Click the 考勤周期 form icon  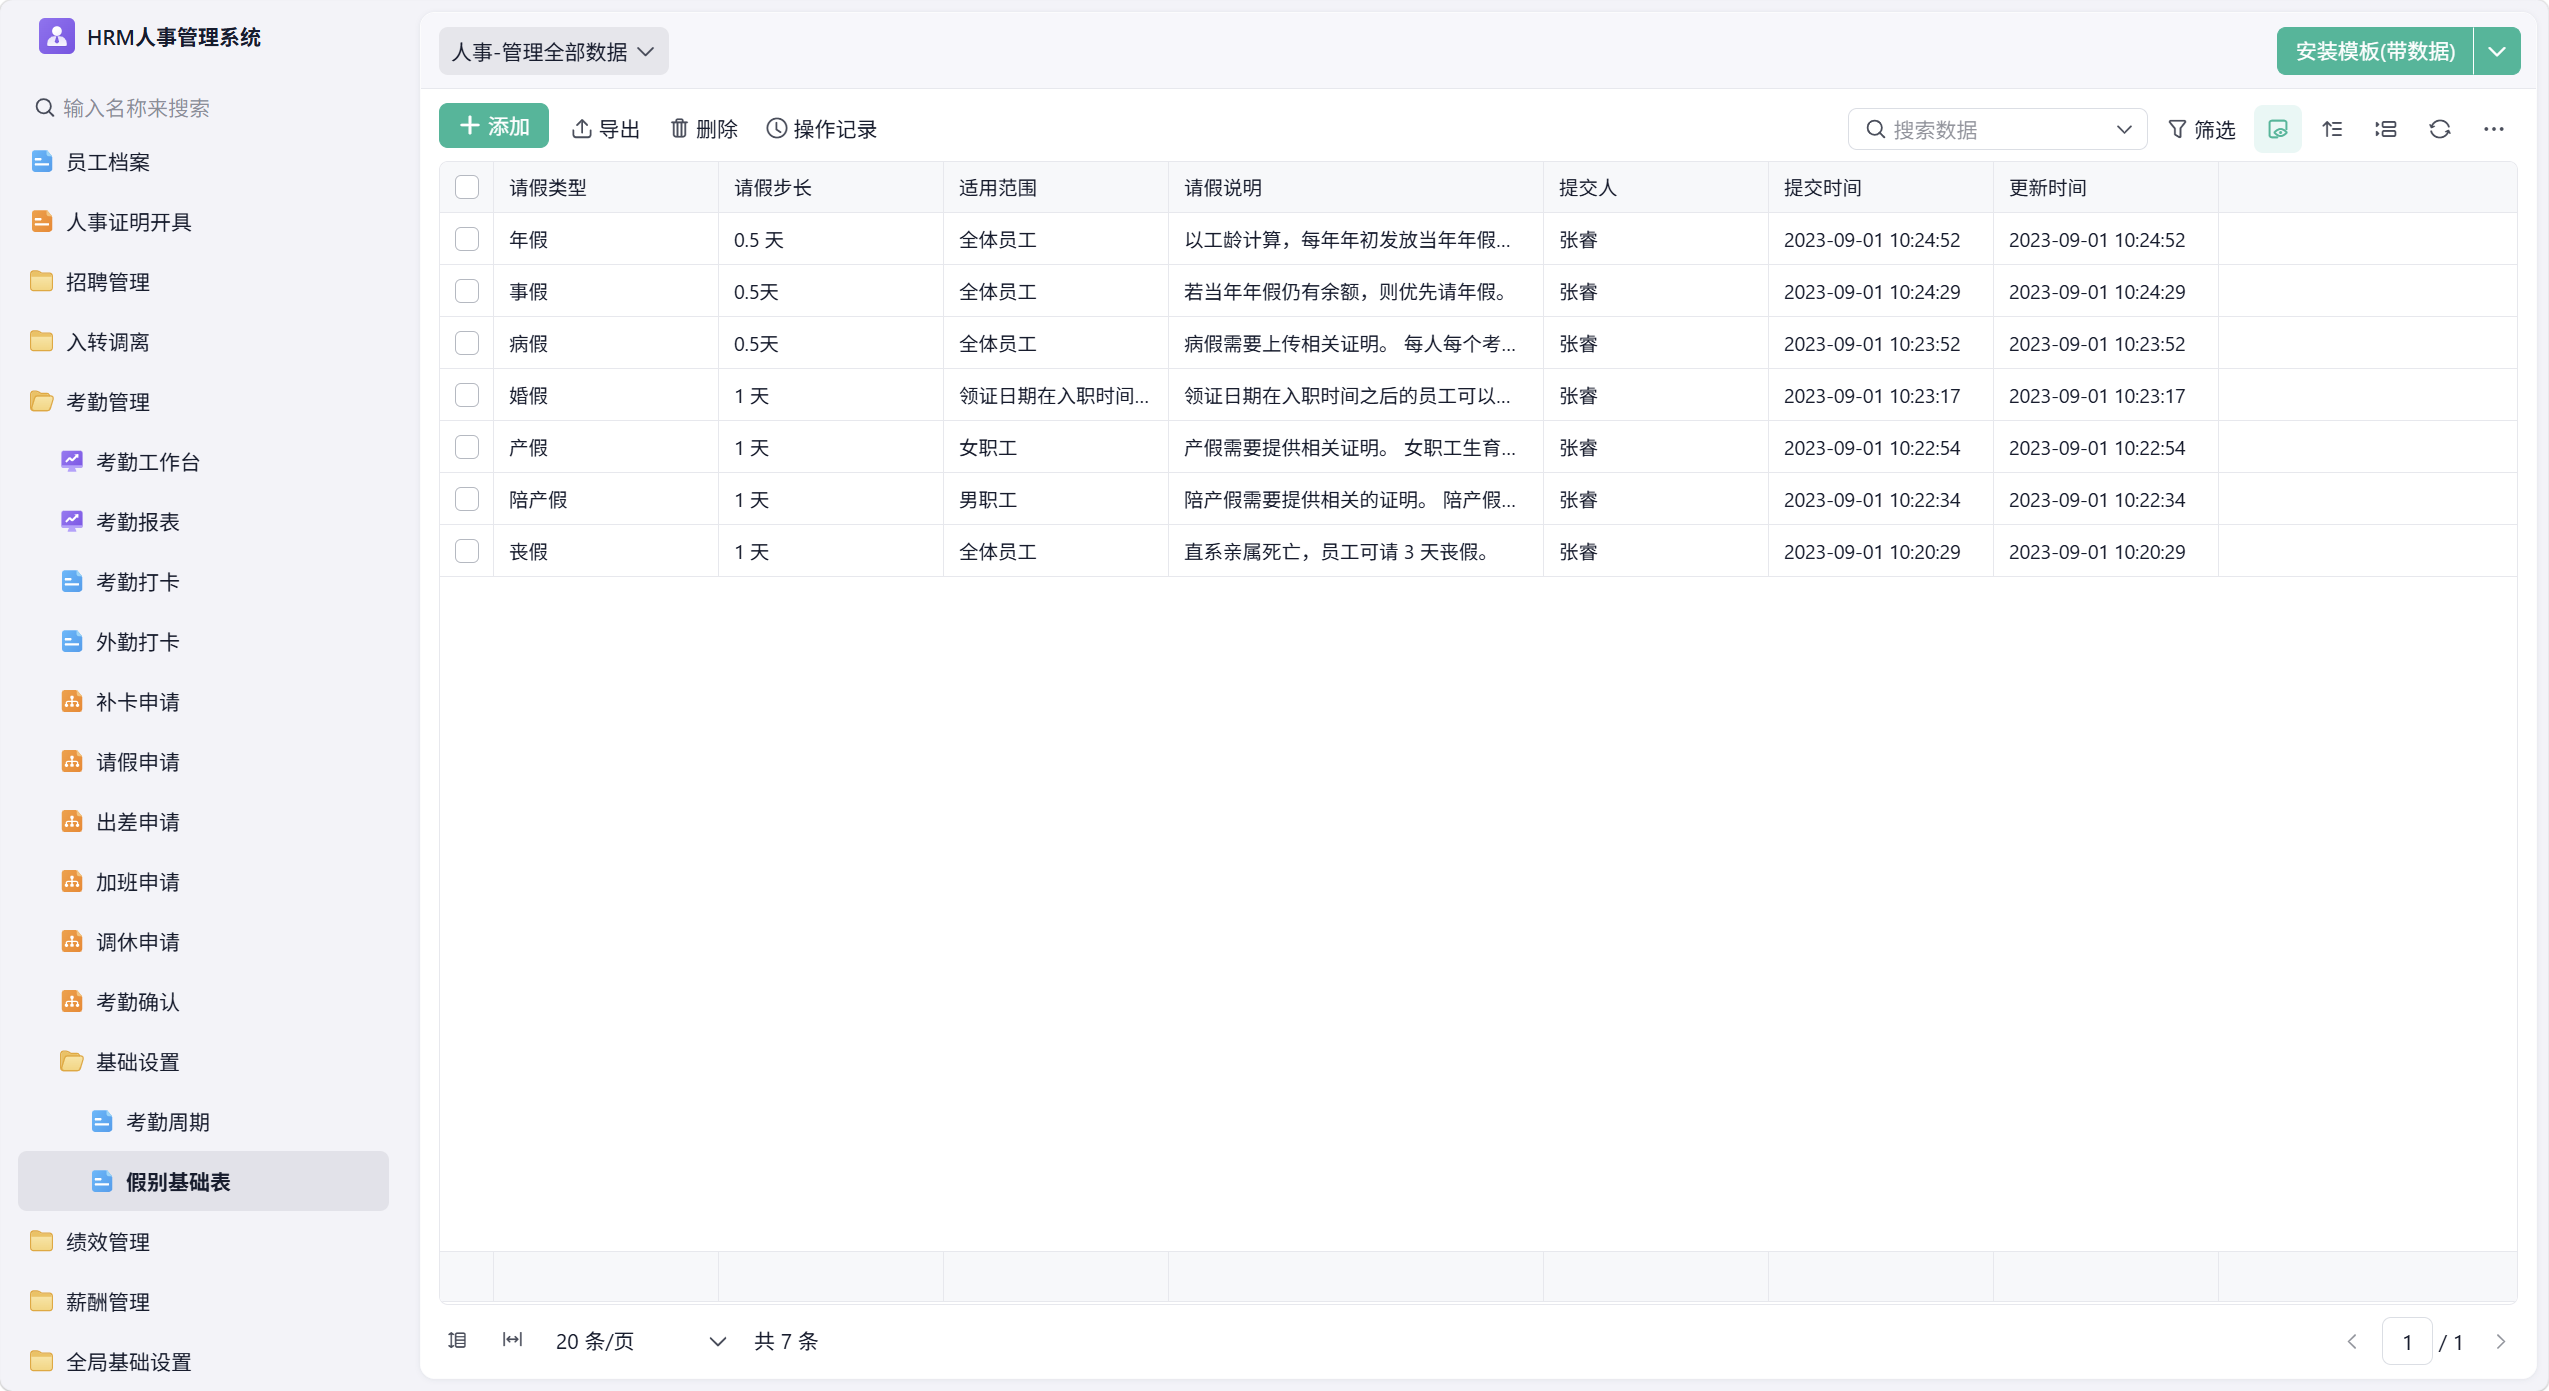(x=102, y=1121)
